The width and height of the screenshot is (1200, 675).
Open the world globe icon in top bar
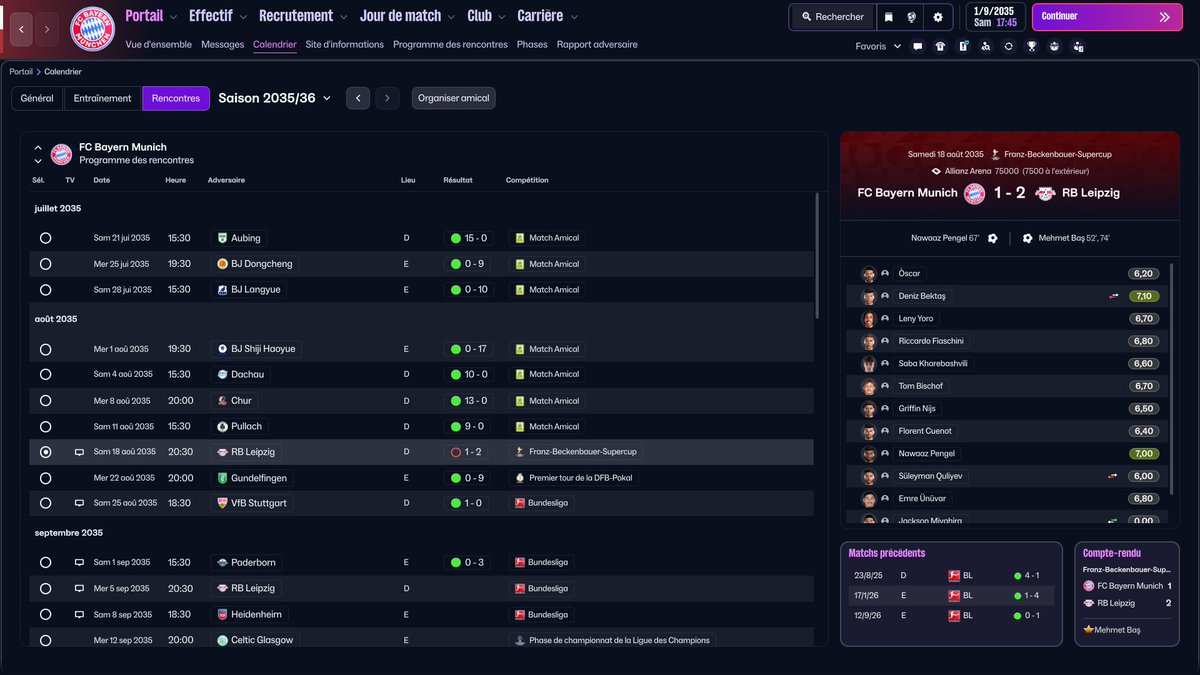click(912, 17)
